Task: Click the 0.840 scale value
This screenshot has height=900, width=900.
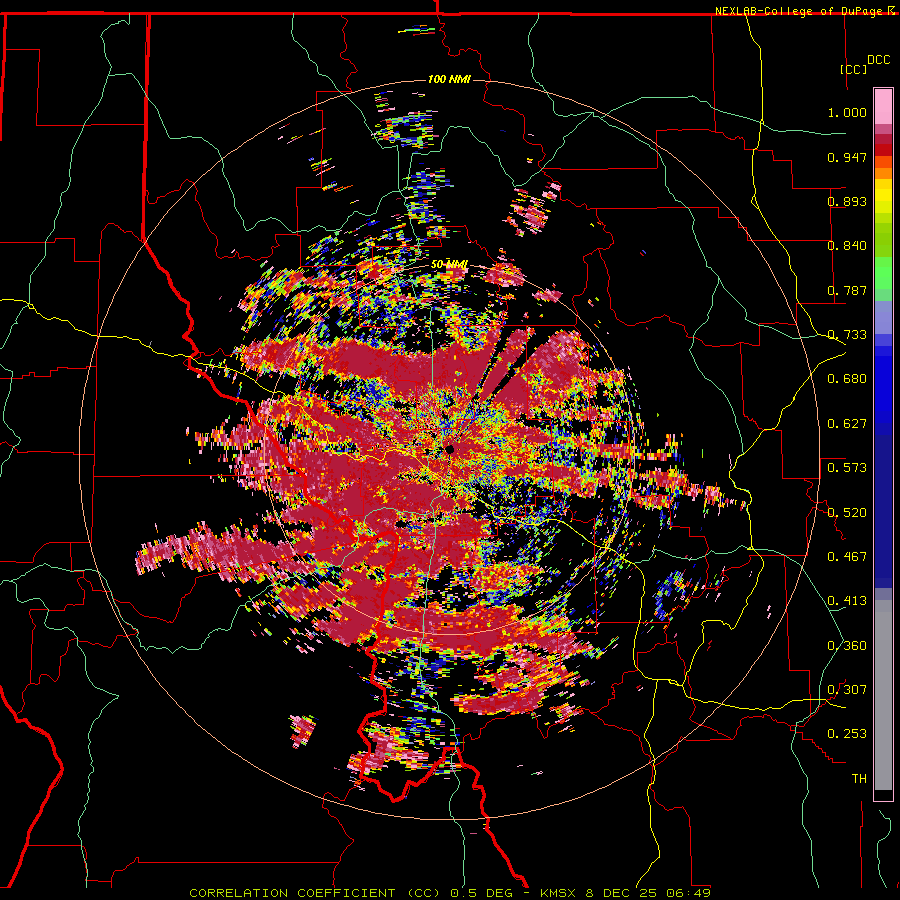Action: [x=847, y=246]
